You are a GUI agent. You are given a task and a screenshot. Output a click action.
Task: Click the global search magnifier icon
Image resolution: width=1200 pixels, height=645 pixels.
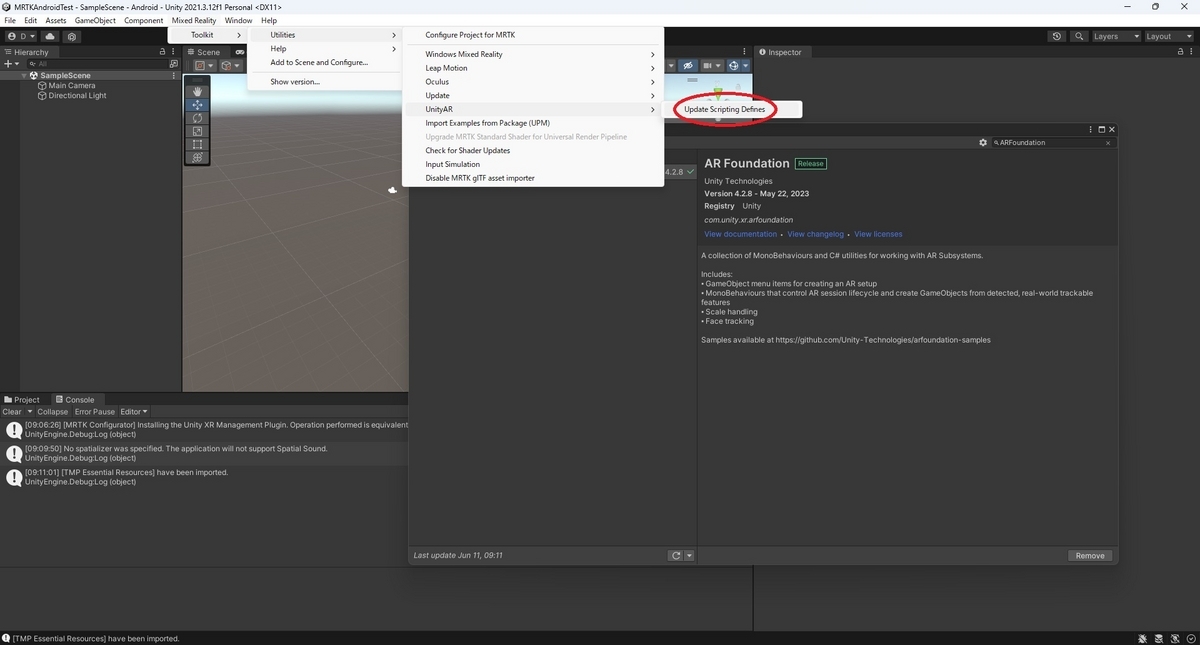click(x=1079, y=36)
